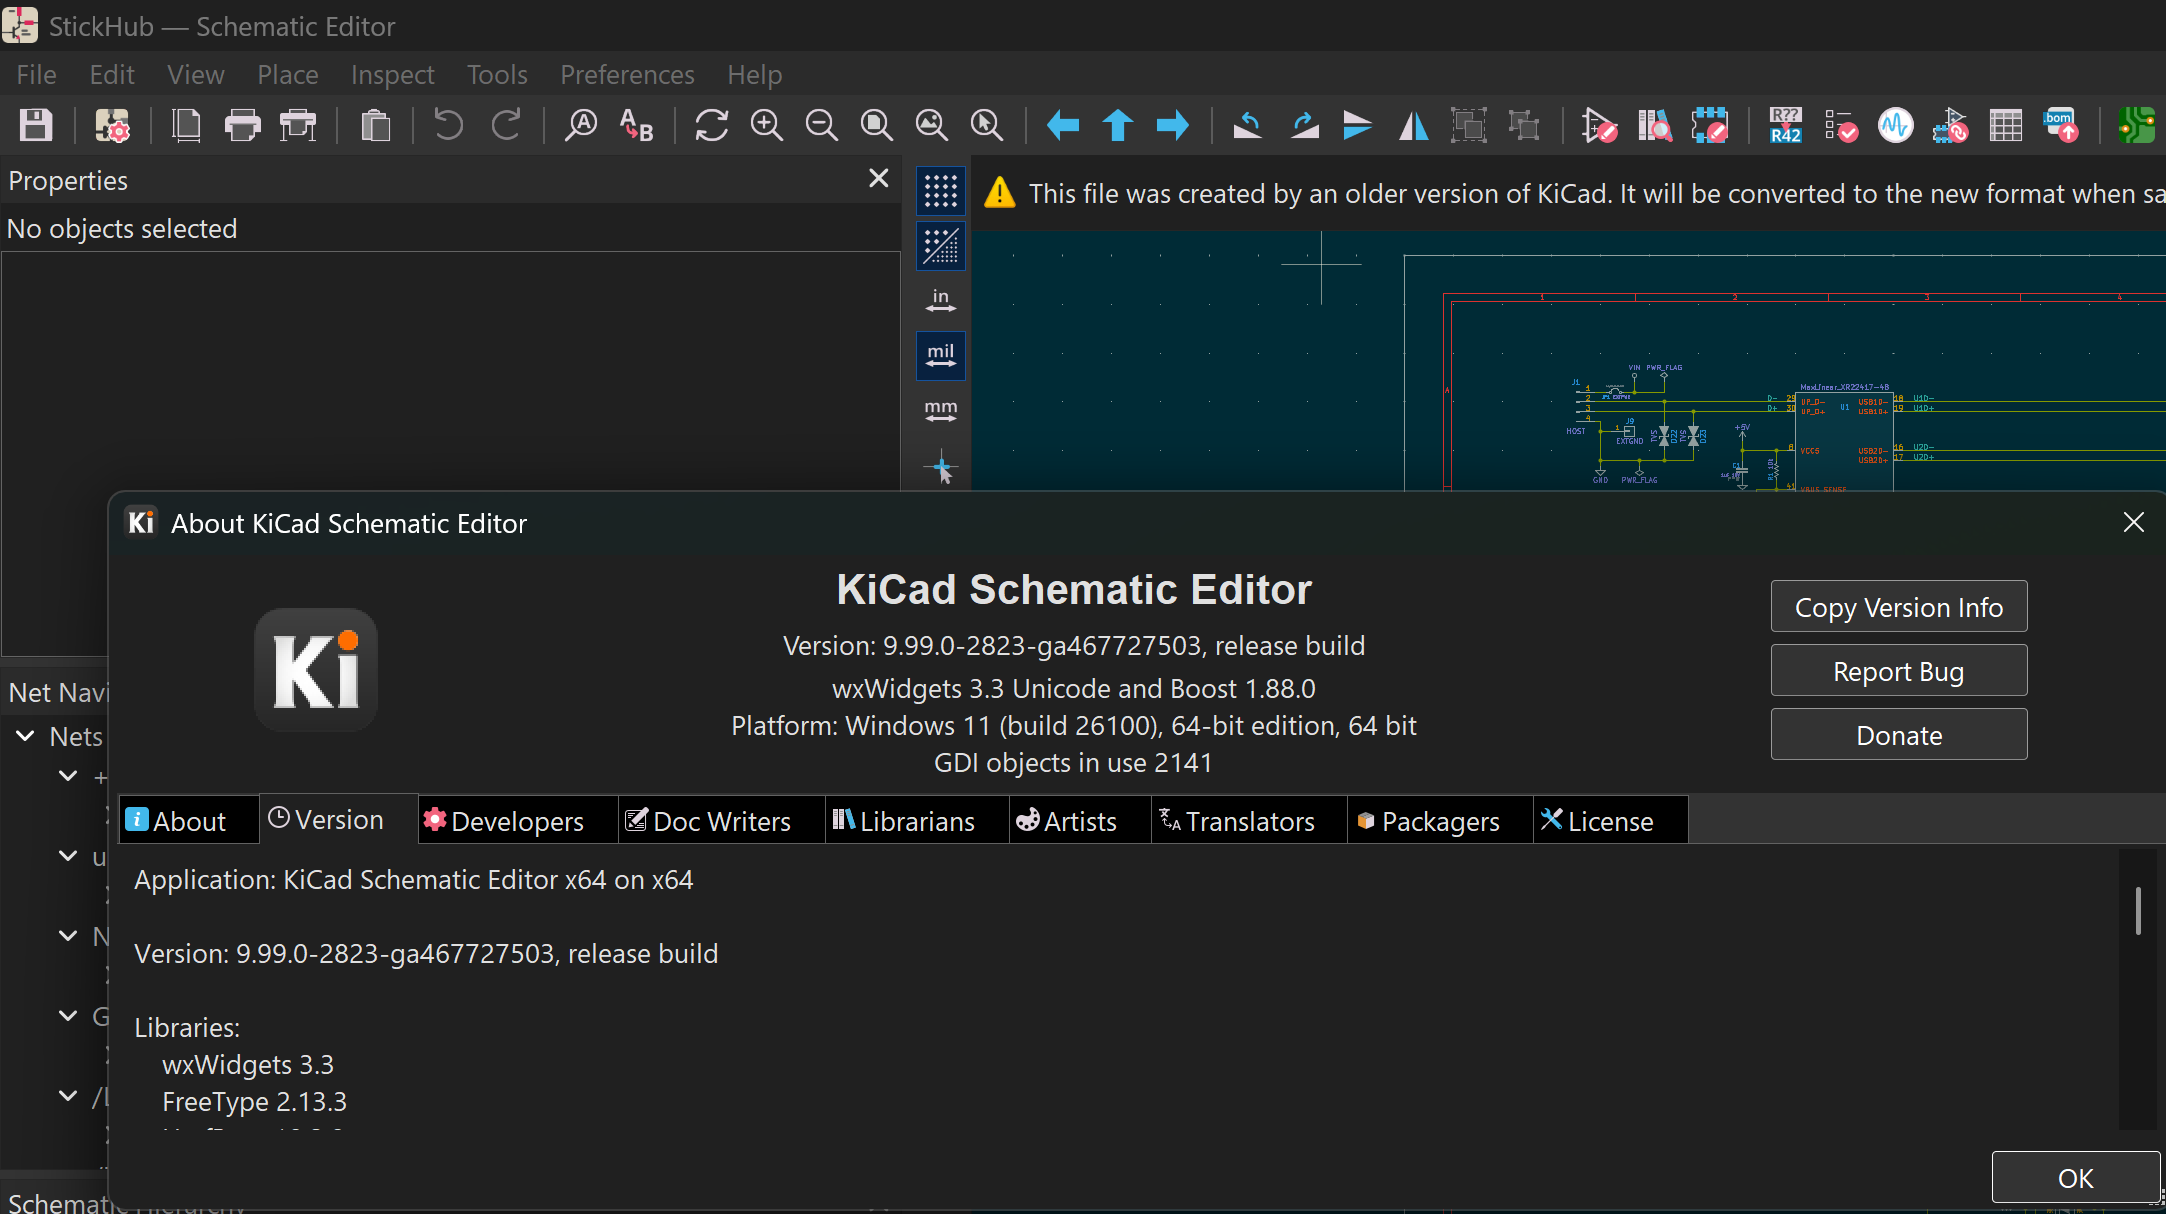Collapse the Nets tree node

(x=25, y=736)
